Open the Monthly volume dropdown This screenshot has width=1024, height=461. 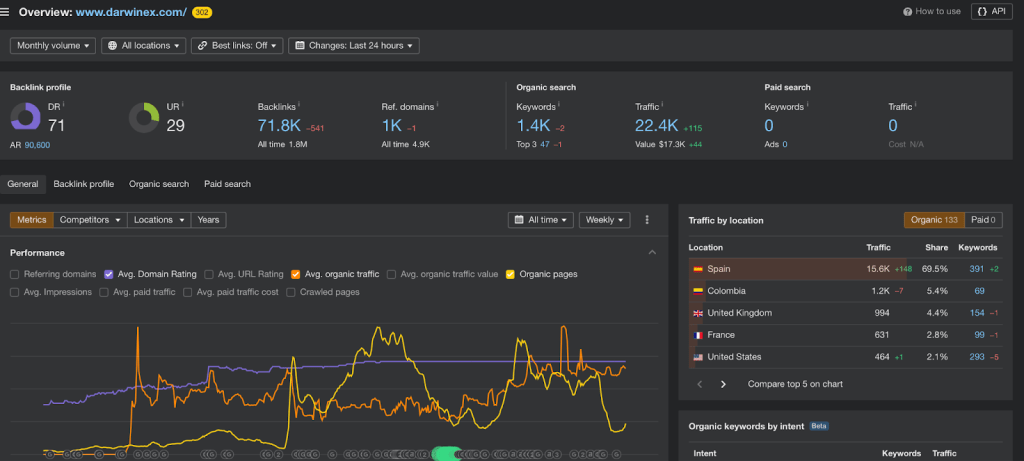click(53, 46)
